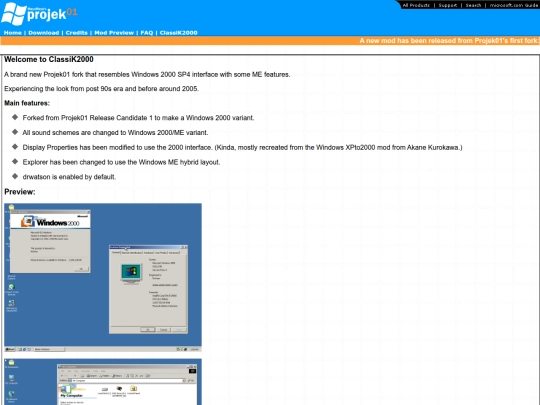Viewport: 540px width, 405px height.
Task: Click the My Documents folder icon in first preview
Action: click(x=11, y=207)
